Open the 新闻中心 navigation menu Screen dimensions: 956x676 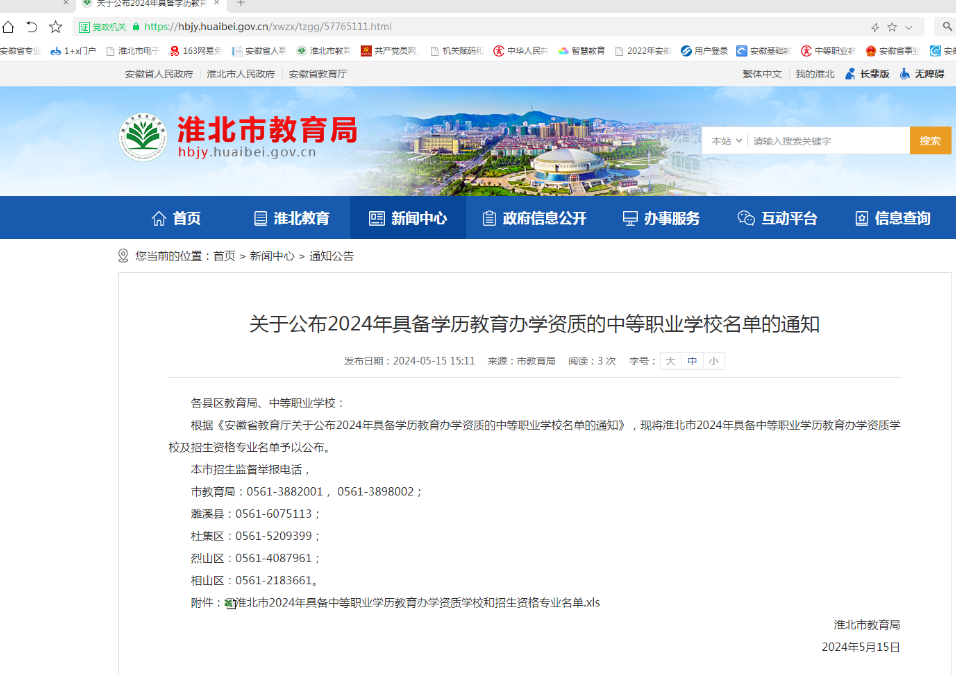pos(407,218)
